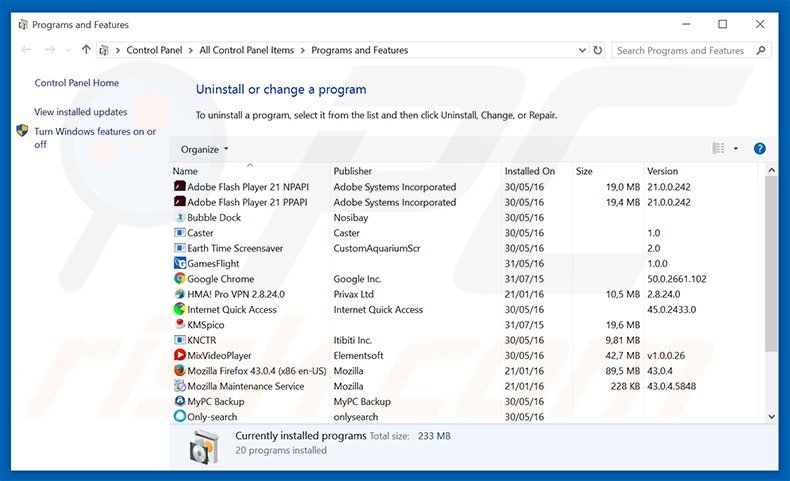Refresh the Programs and Features list
This screenshot has width=790, height=481.
click(598, 50)
